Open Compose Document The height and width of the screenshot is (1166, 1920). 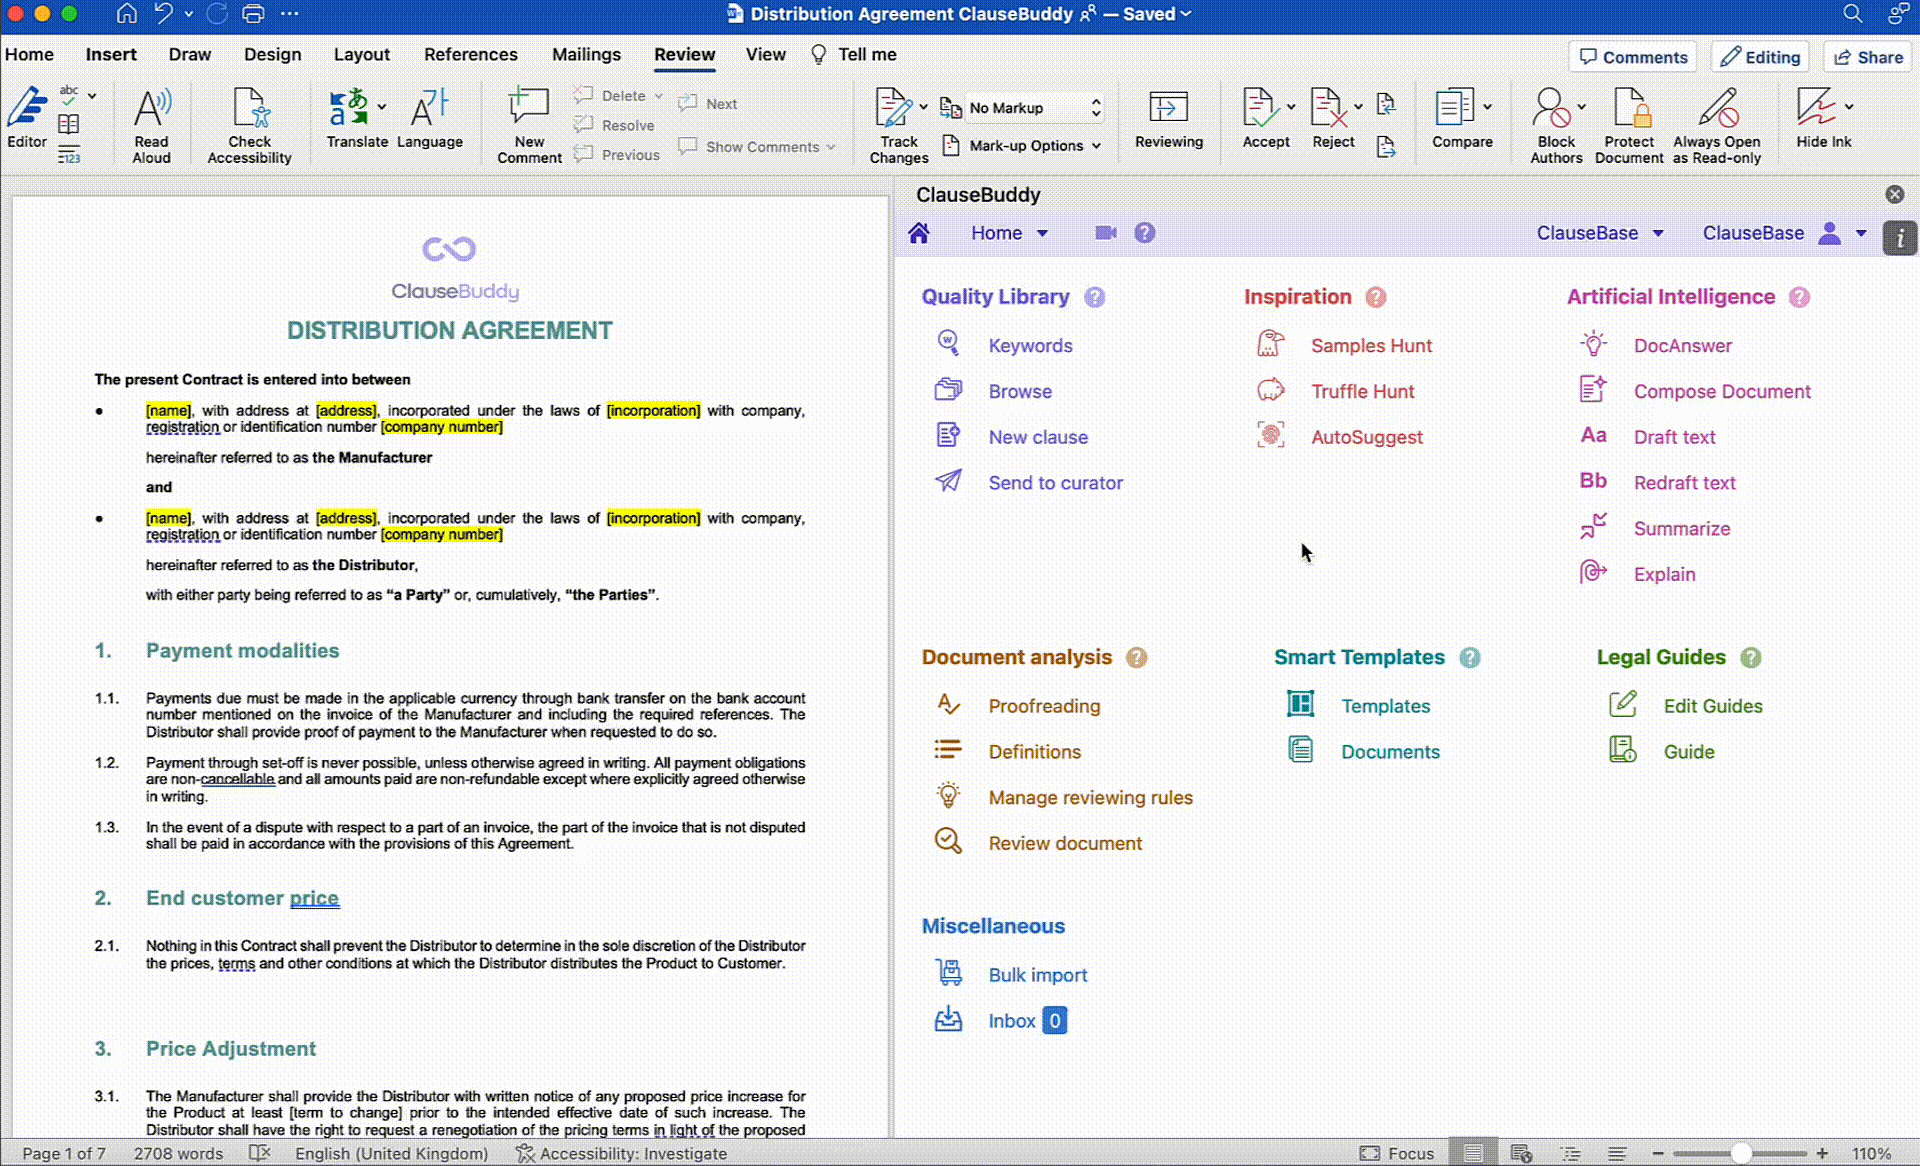point(1722,392)
